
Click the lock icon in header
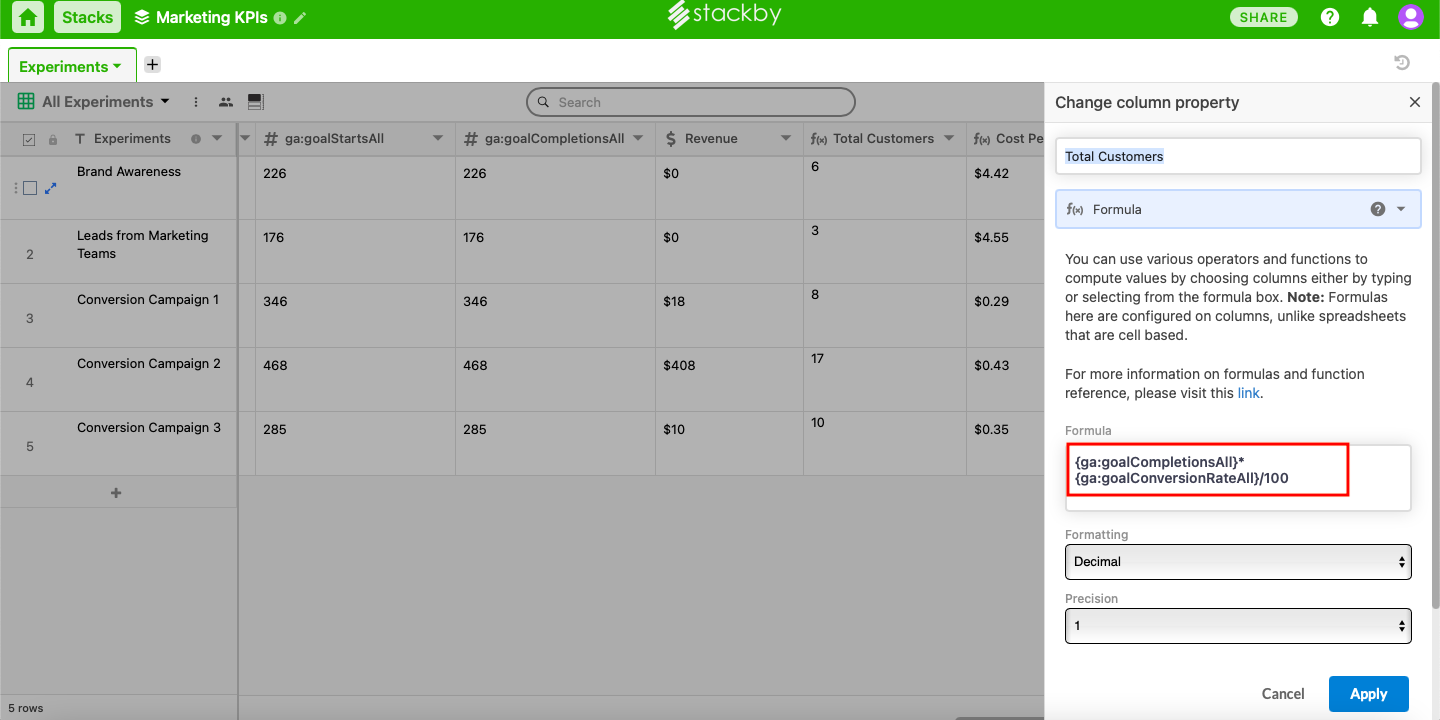coord(53,139)
